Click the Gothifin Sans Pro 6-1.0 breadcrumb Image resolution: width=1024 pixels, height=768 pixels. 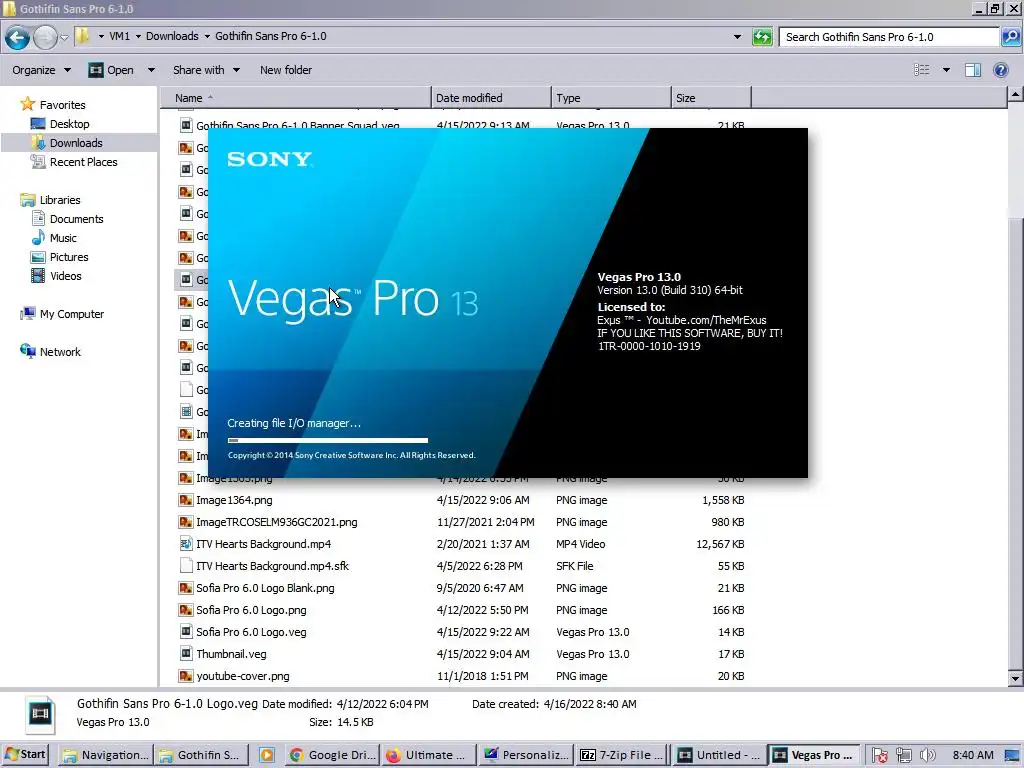click(270, 36)
